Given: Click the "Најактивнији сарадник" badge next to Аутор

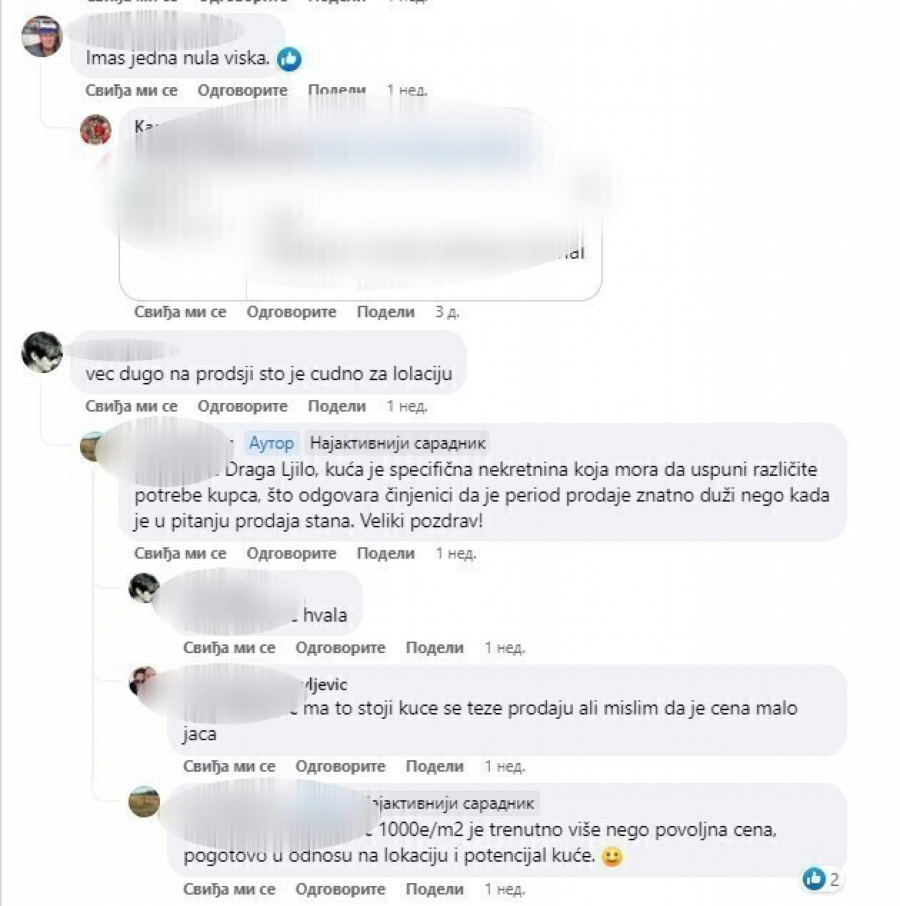Looking at the screenshot, I should pyautogui.click(x=397, y=443).
